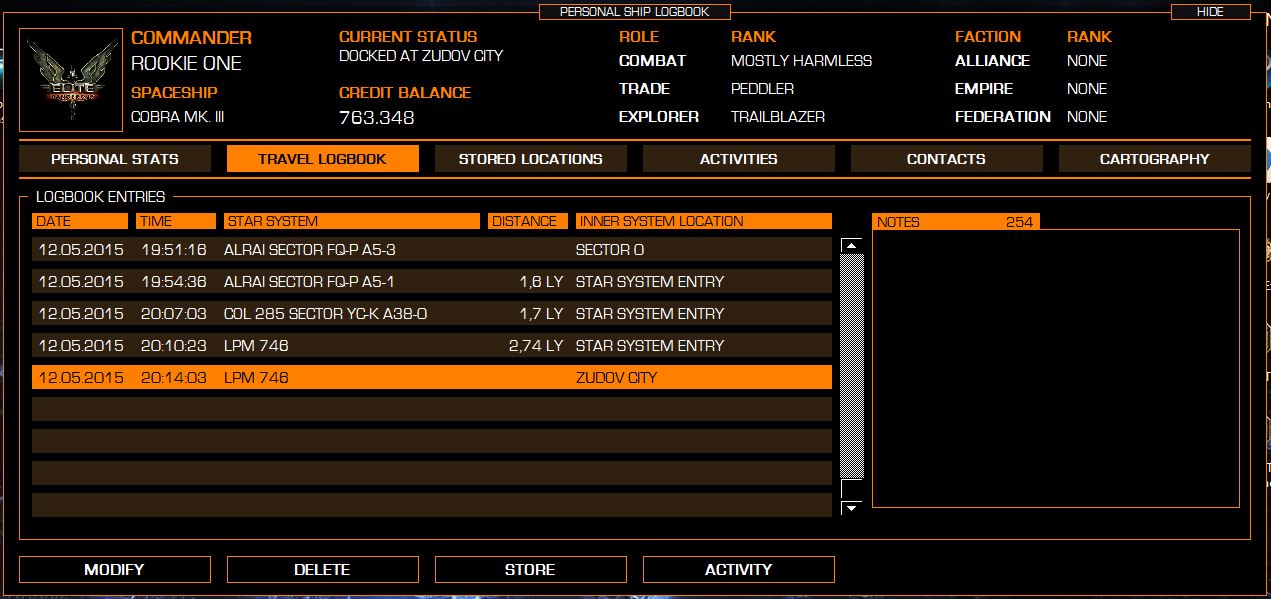
Task: Click the Federation faction label
Action: click(x=1003, y=117)
